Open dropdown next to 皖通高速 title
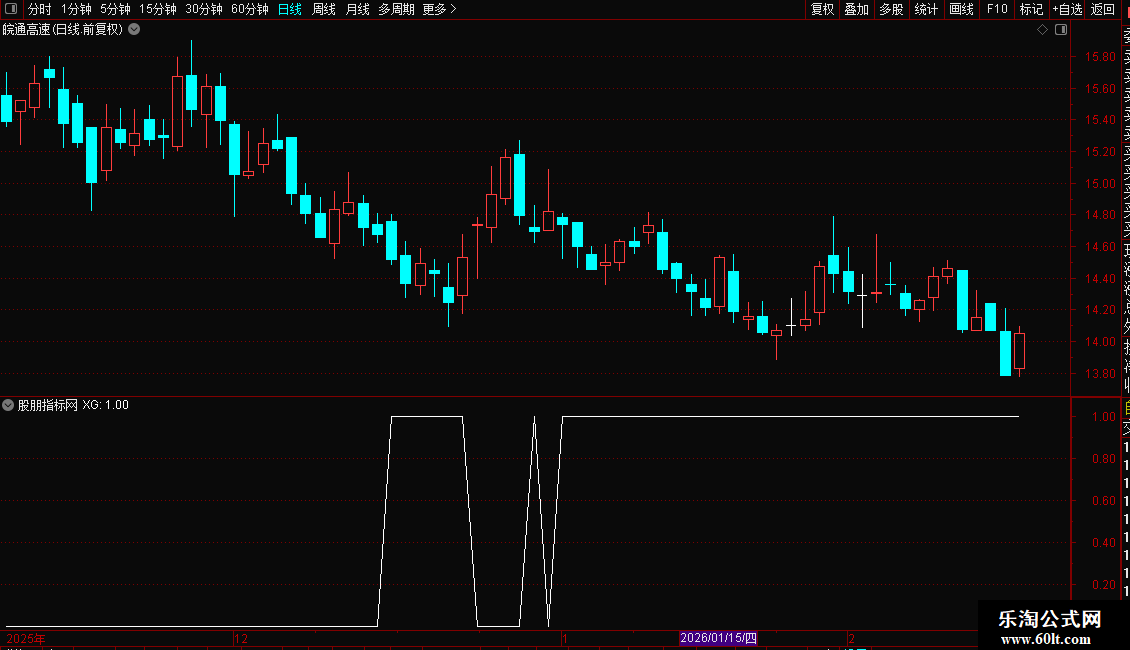Viewport: 1130px width, 650px height. click(134, 30)
